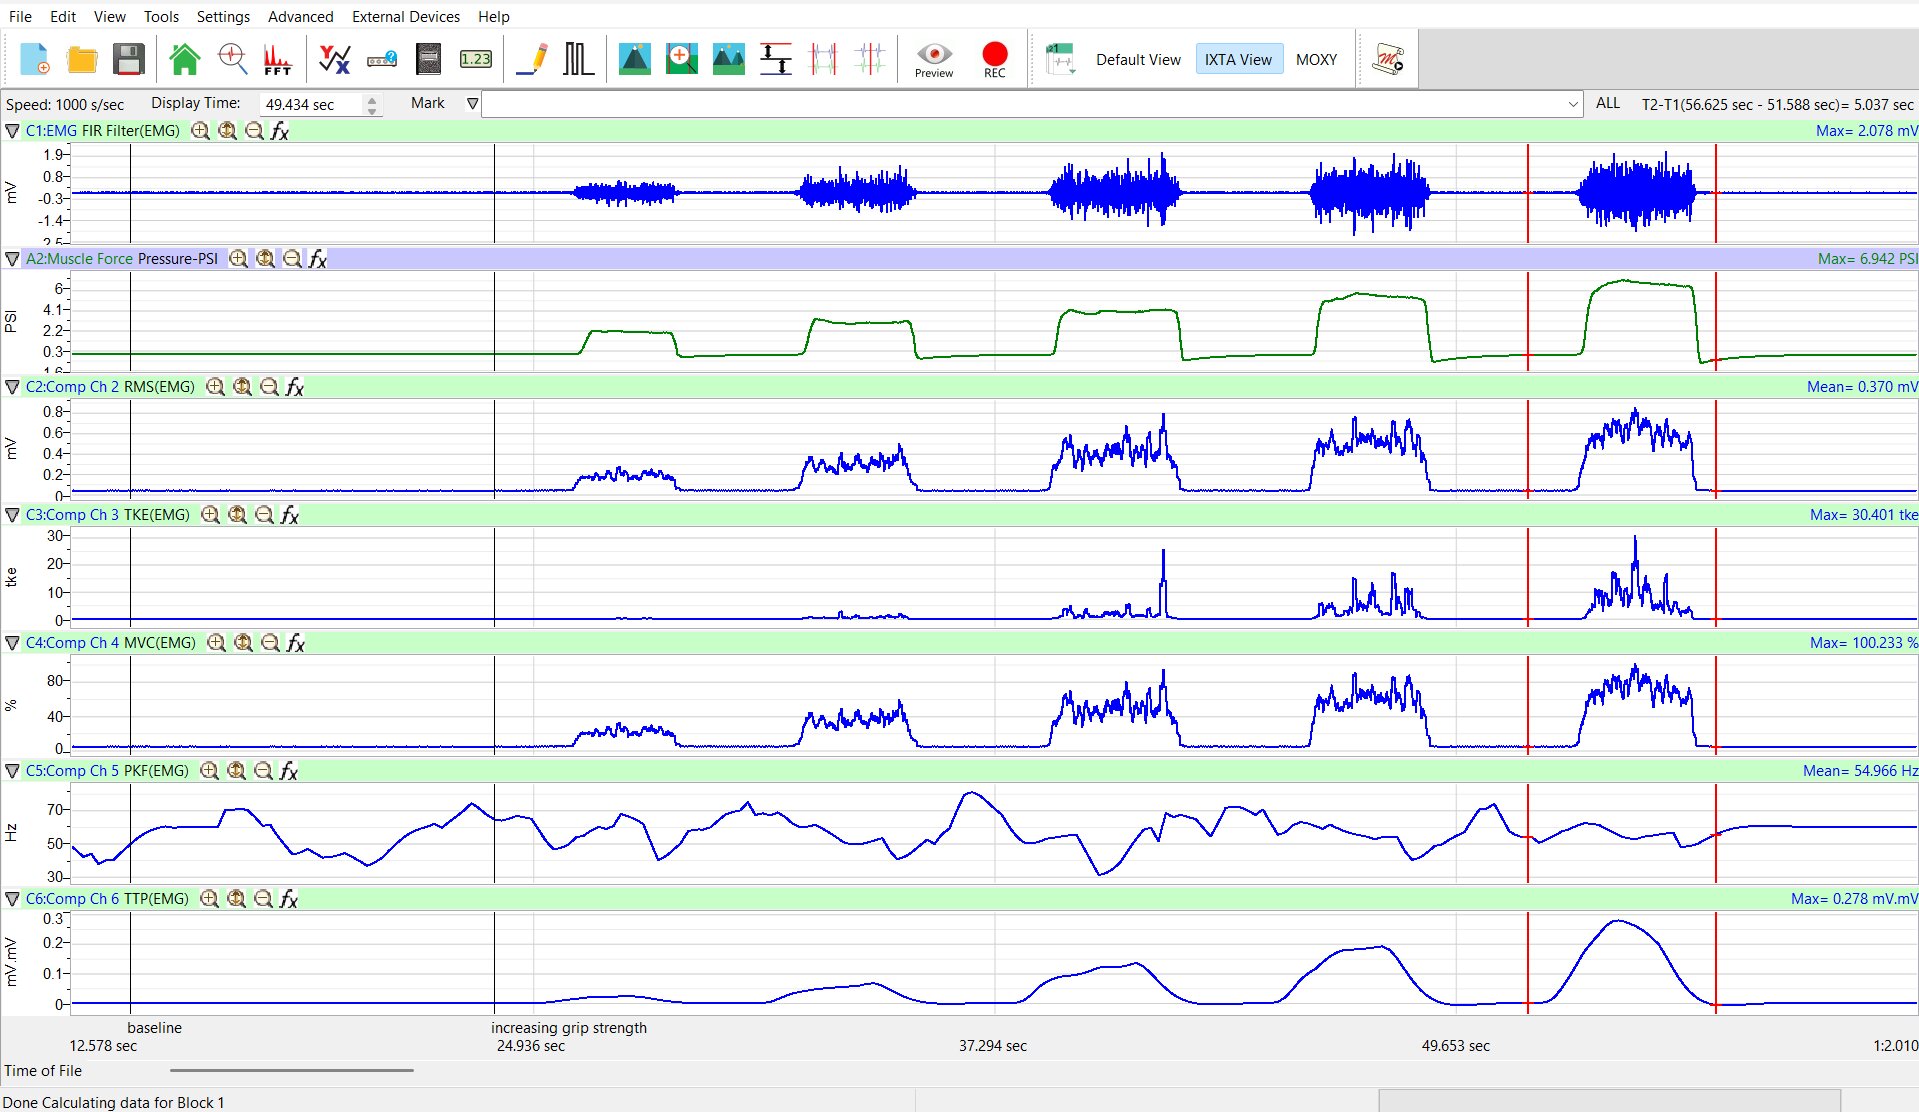
Task: Save the file with the floppy disk icon
Action: click(x=129, y=59)
